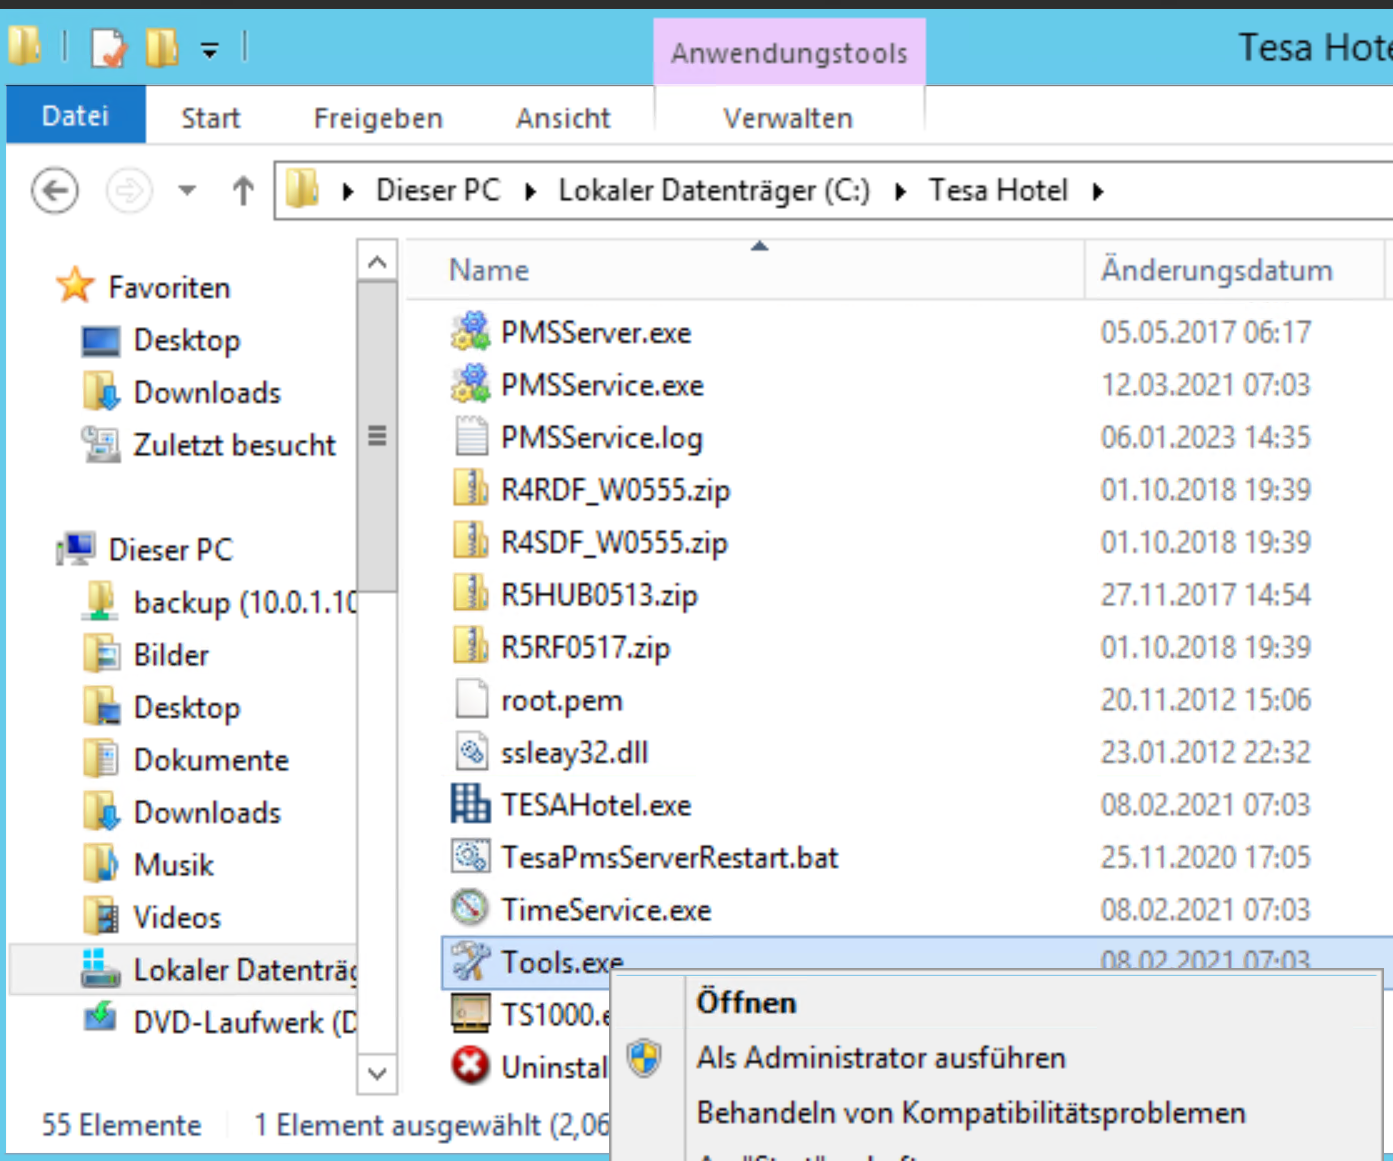The image size is (1393, 1161).
Task: Click the Dieser PC computer icon
Action: [76, 548]
